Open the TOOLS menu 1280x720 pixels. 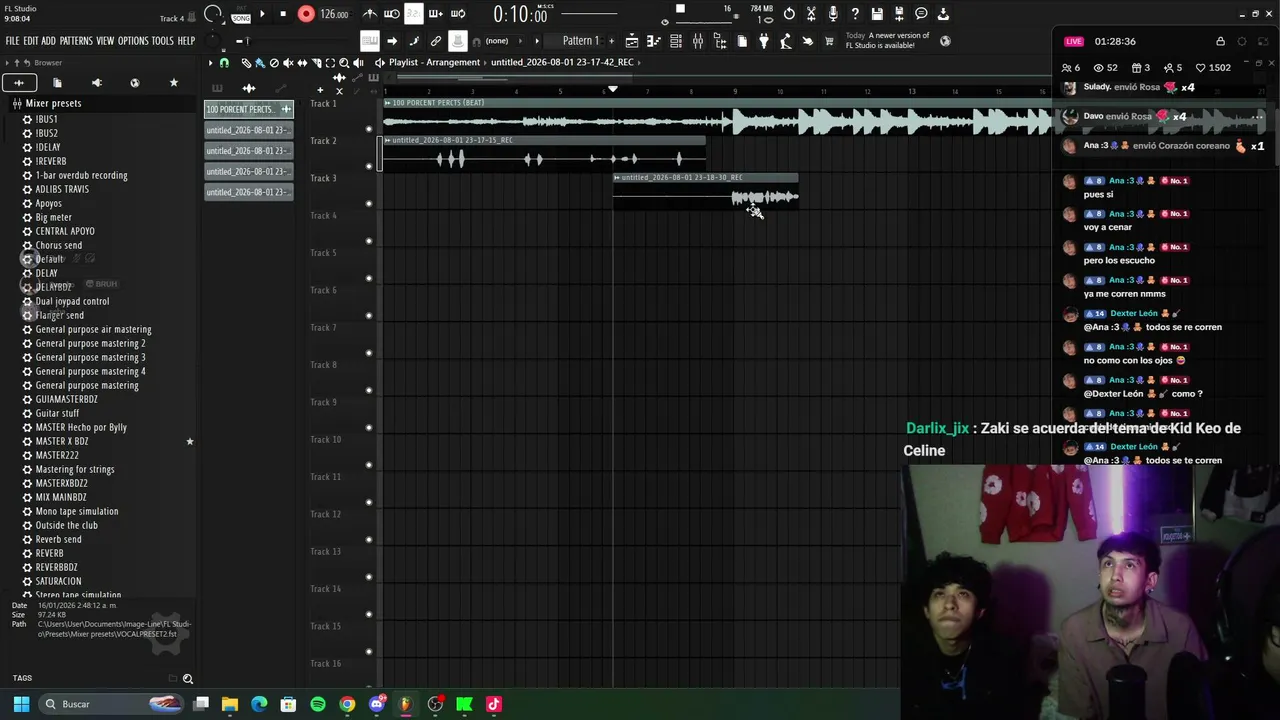click(x=163, y=41)
